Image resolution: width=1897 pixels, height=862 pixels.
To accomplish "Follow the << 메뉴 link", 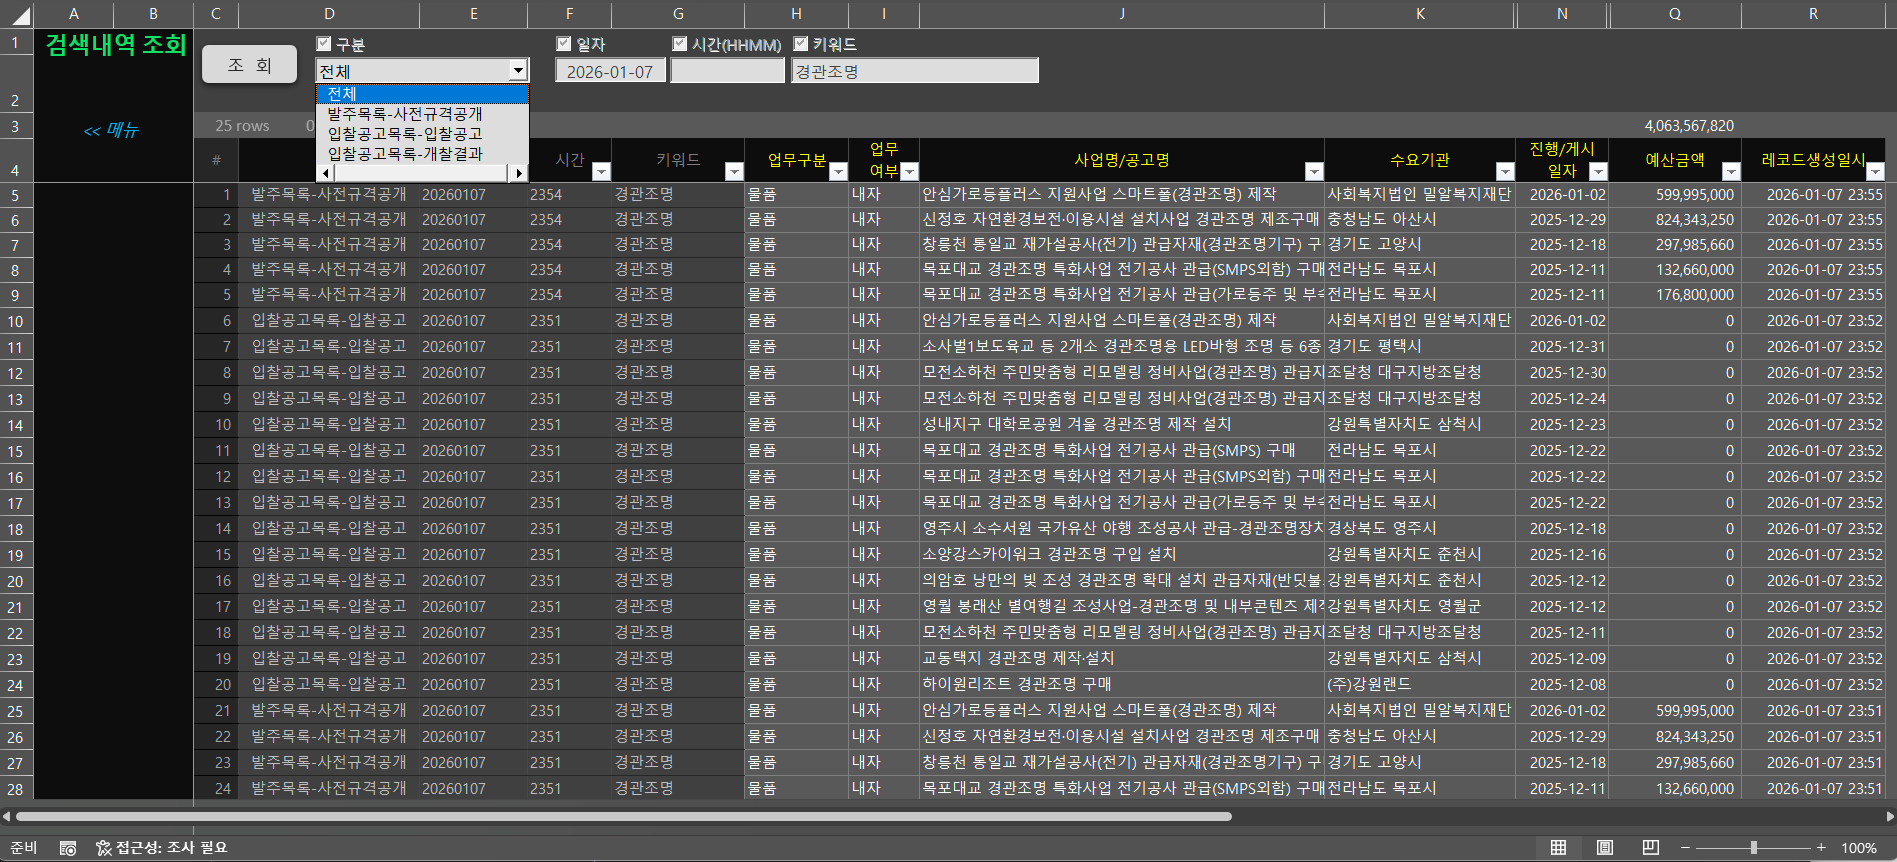I will pyautogui.click(x=111, y=130).
